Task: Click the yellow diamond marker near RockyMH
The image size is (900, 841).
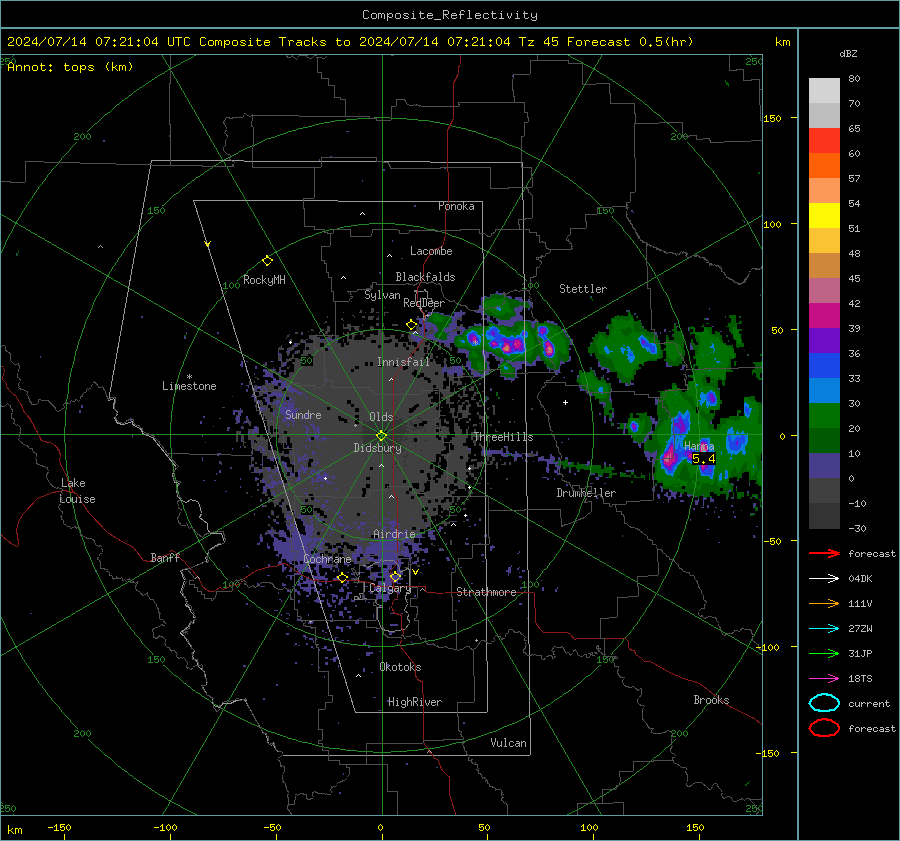Action: [x=267, y=261]
